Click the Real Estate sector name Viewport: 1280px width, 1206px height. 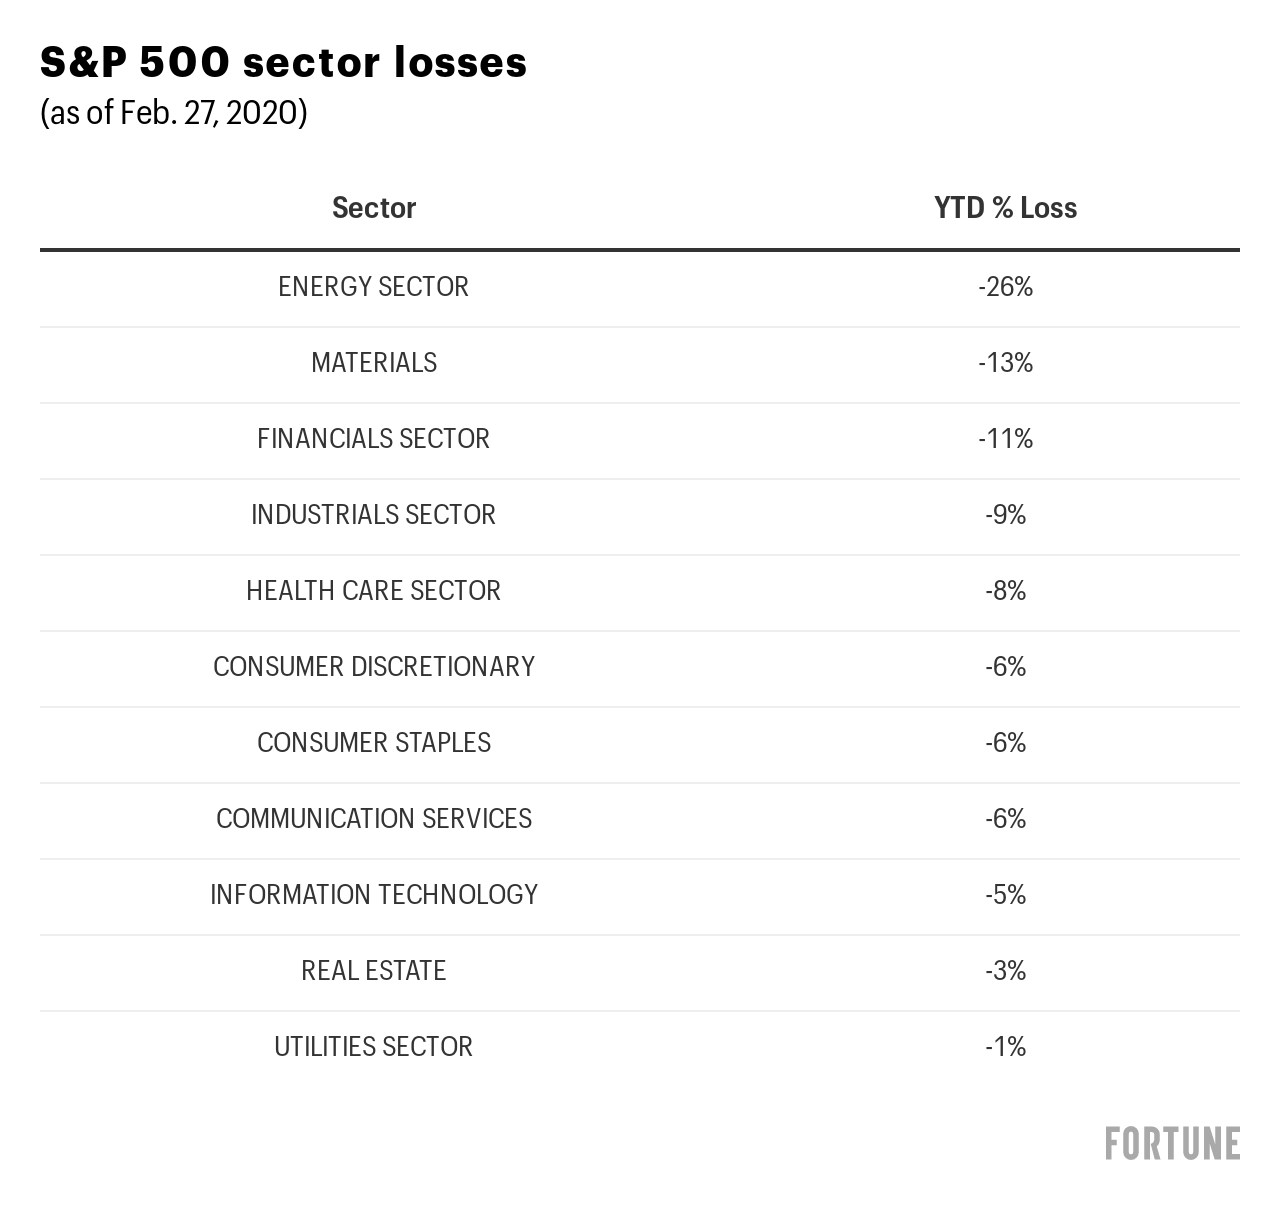pyautogui.click(x=374, y=971)
